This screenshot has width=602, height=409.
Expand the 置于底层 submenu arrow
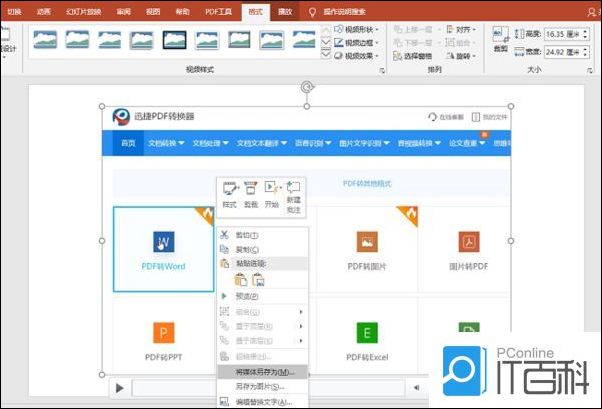(301, 341)
